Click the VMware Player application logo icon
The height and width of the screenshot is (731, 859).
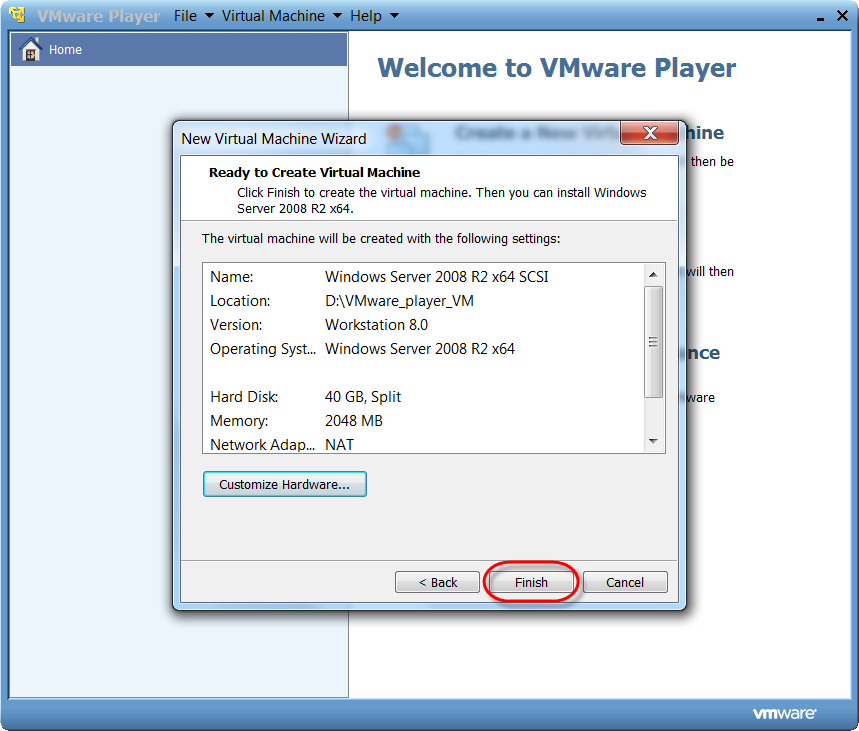[17, 15]
